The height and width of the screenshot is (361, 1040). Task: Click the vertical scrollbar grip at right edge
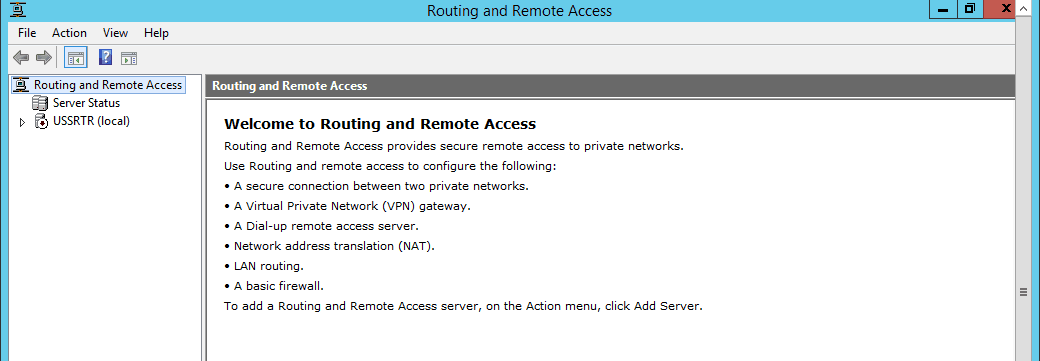pyautogui.click(x=1023, y=292)
